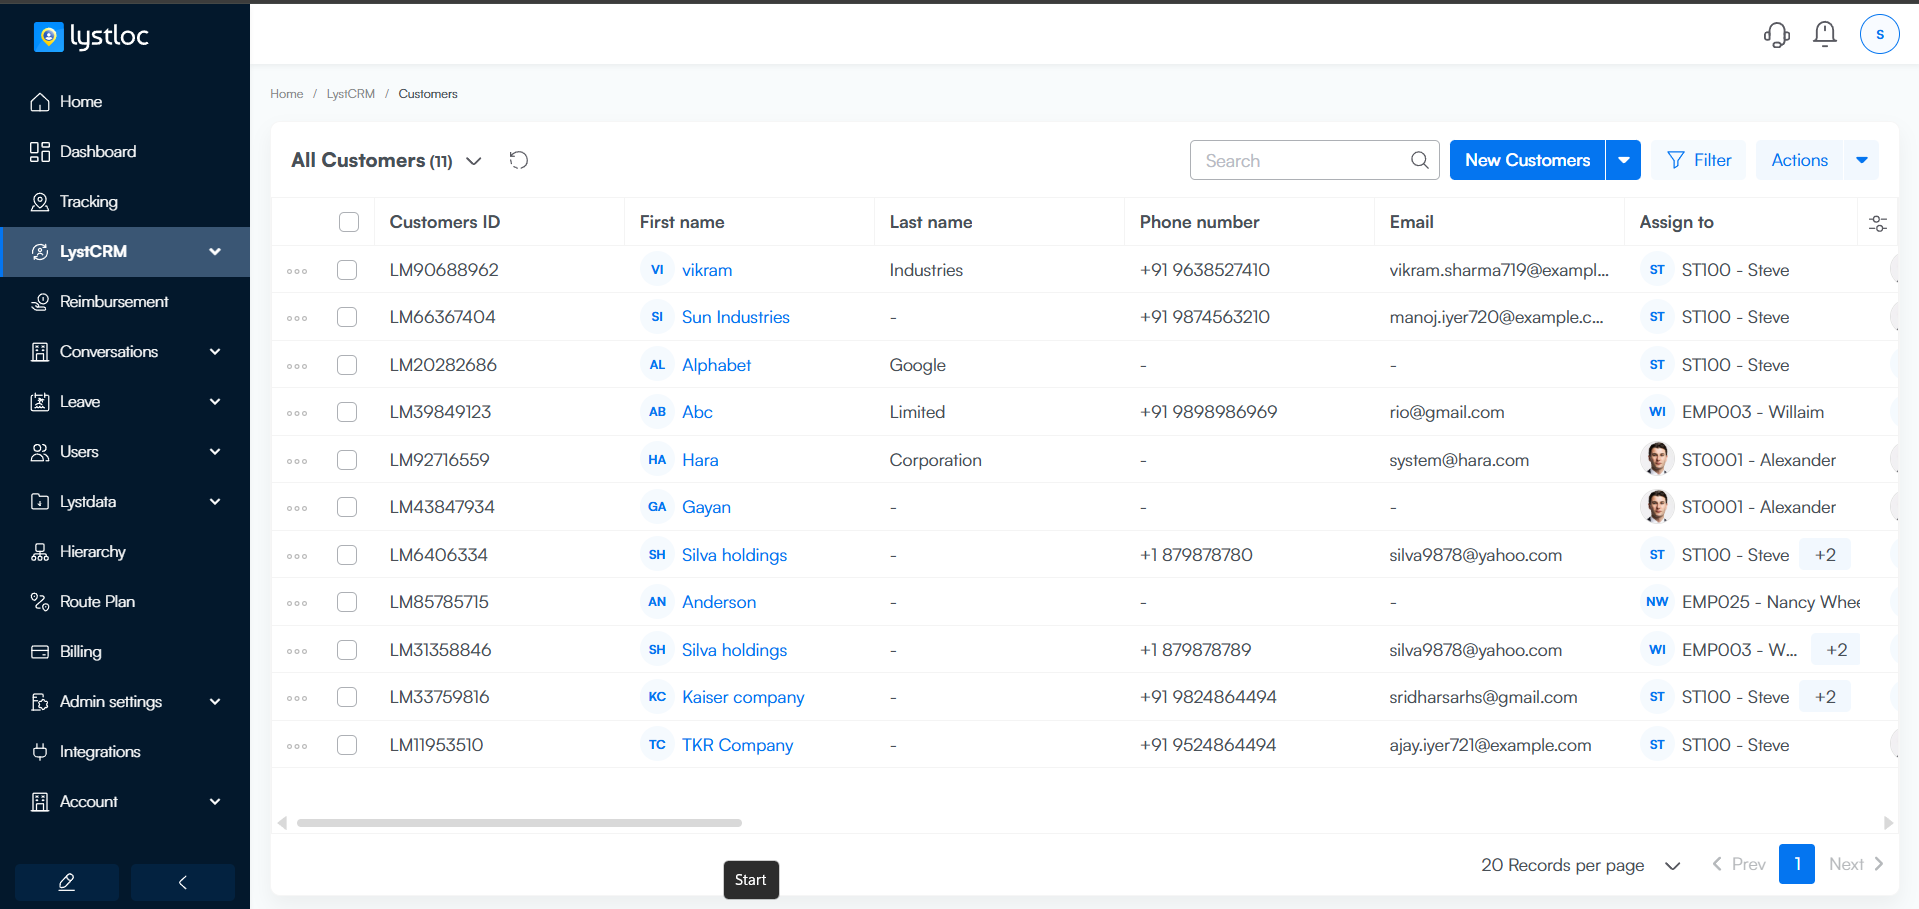This screenshot has height=909, width=1919.
Task: Click the Filter button
Action: click(x=1698, y=160)
